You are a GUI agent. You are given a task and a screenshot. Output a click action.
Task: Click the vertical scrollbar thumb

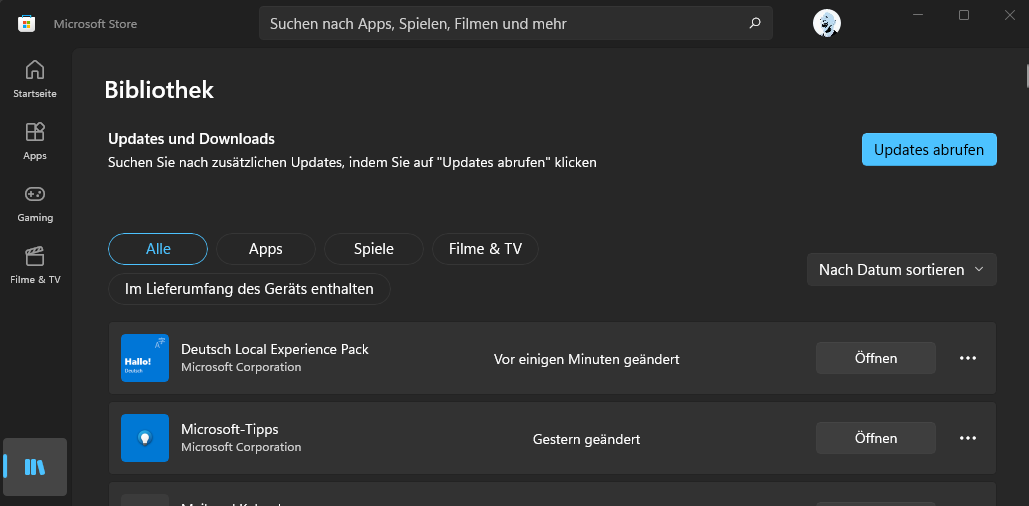[x=1026, y=75]
